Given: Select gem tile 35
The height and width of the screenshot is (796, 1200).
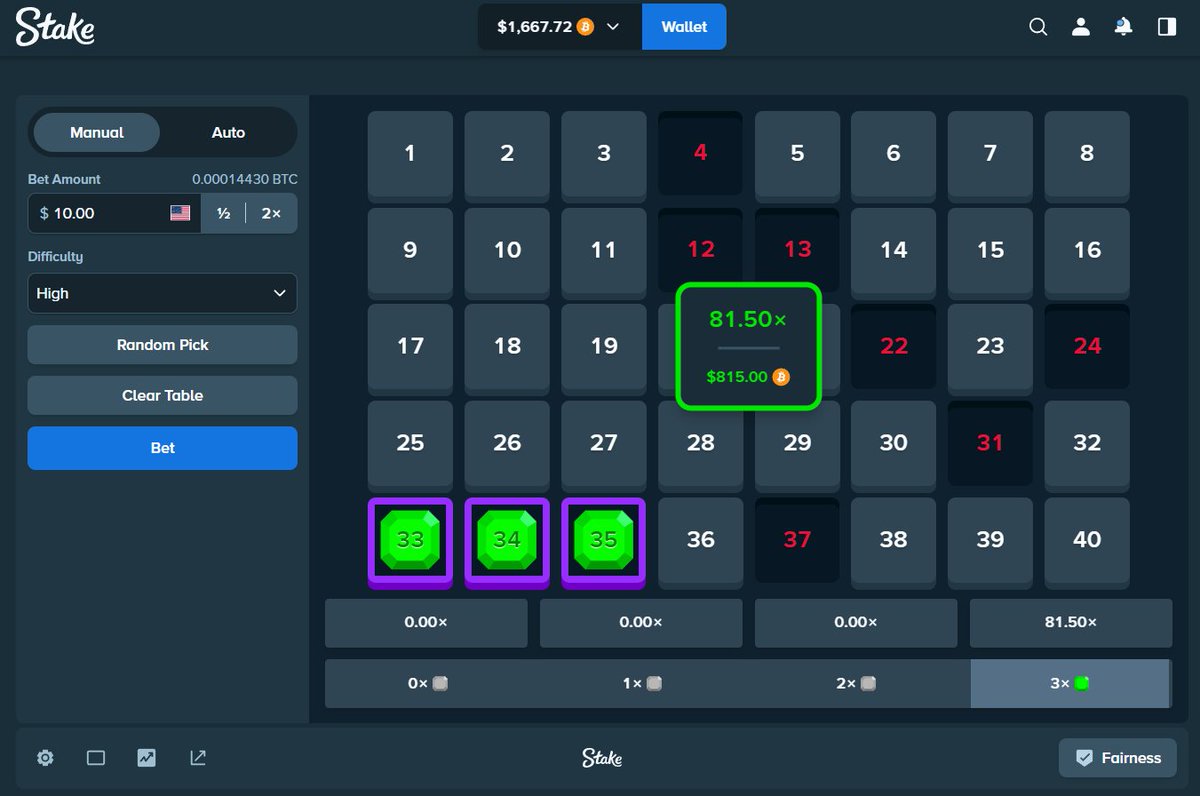Looking at the screenshot, I should [603, 540].
